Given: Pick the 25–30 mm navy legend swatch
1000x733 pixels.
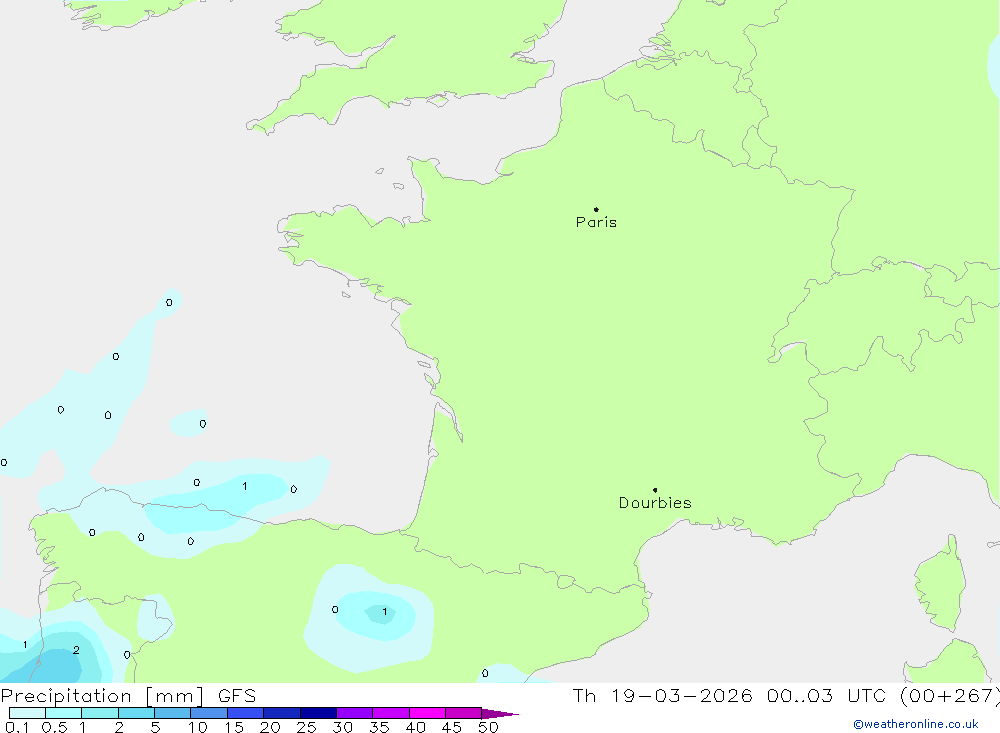Looking at the screenshot, I should pos(318,713).
